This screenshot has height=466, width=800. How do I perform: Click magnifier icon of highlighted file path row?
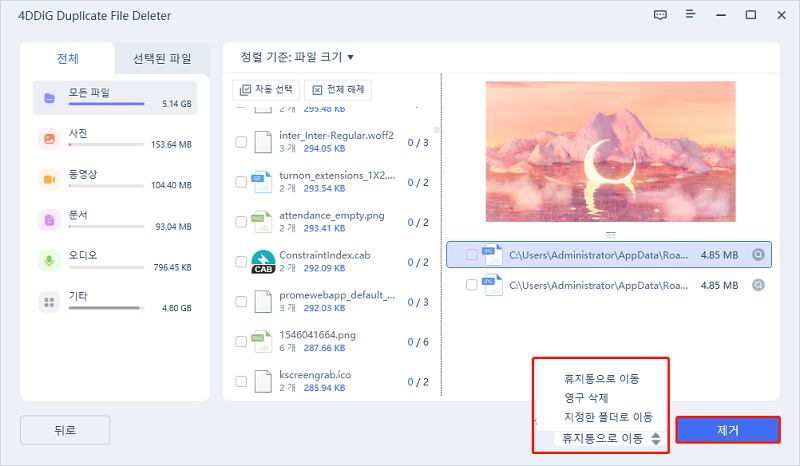click(758, 255)
